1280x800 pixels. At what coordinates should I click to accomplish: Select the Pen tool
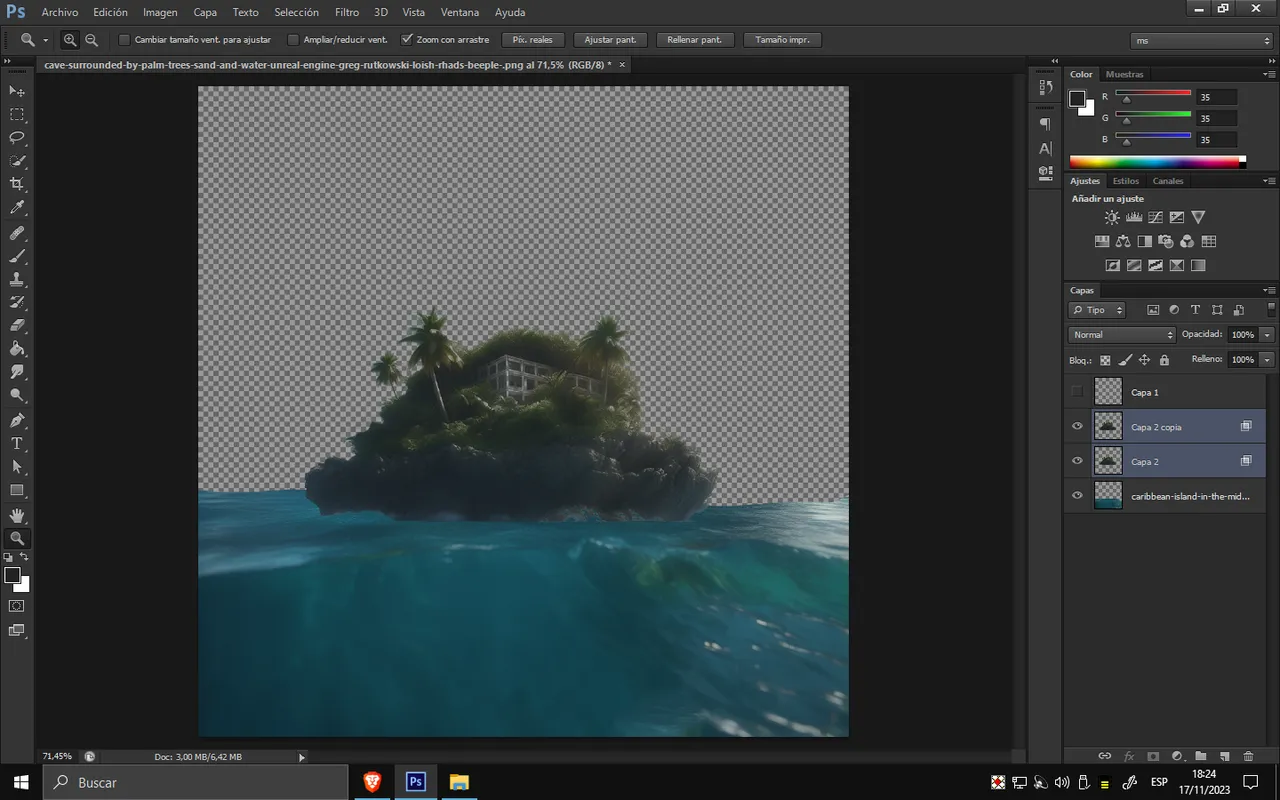coord(17,420)
